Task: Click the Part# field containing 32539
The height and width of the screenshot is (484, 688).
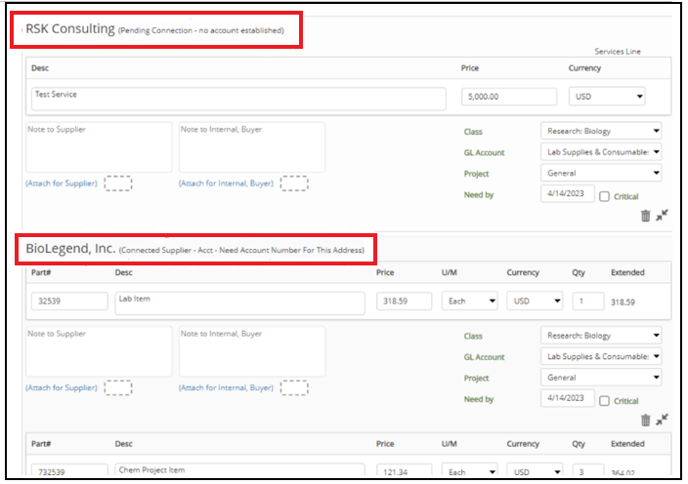Action: click(69, 301)
